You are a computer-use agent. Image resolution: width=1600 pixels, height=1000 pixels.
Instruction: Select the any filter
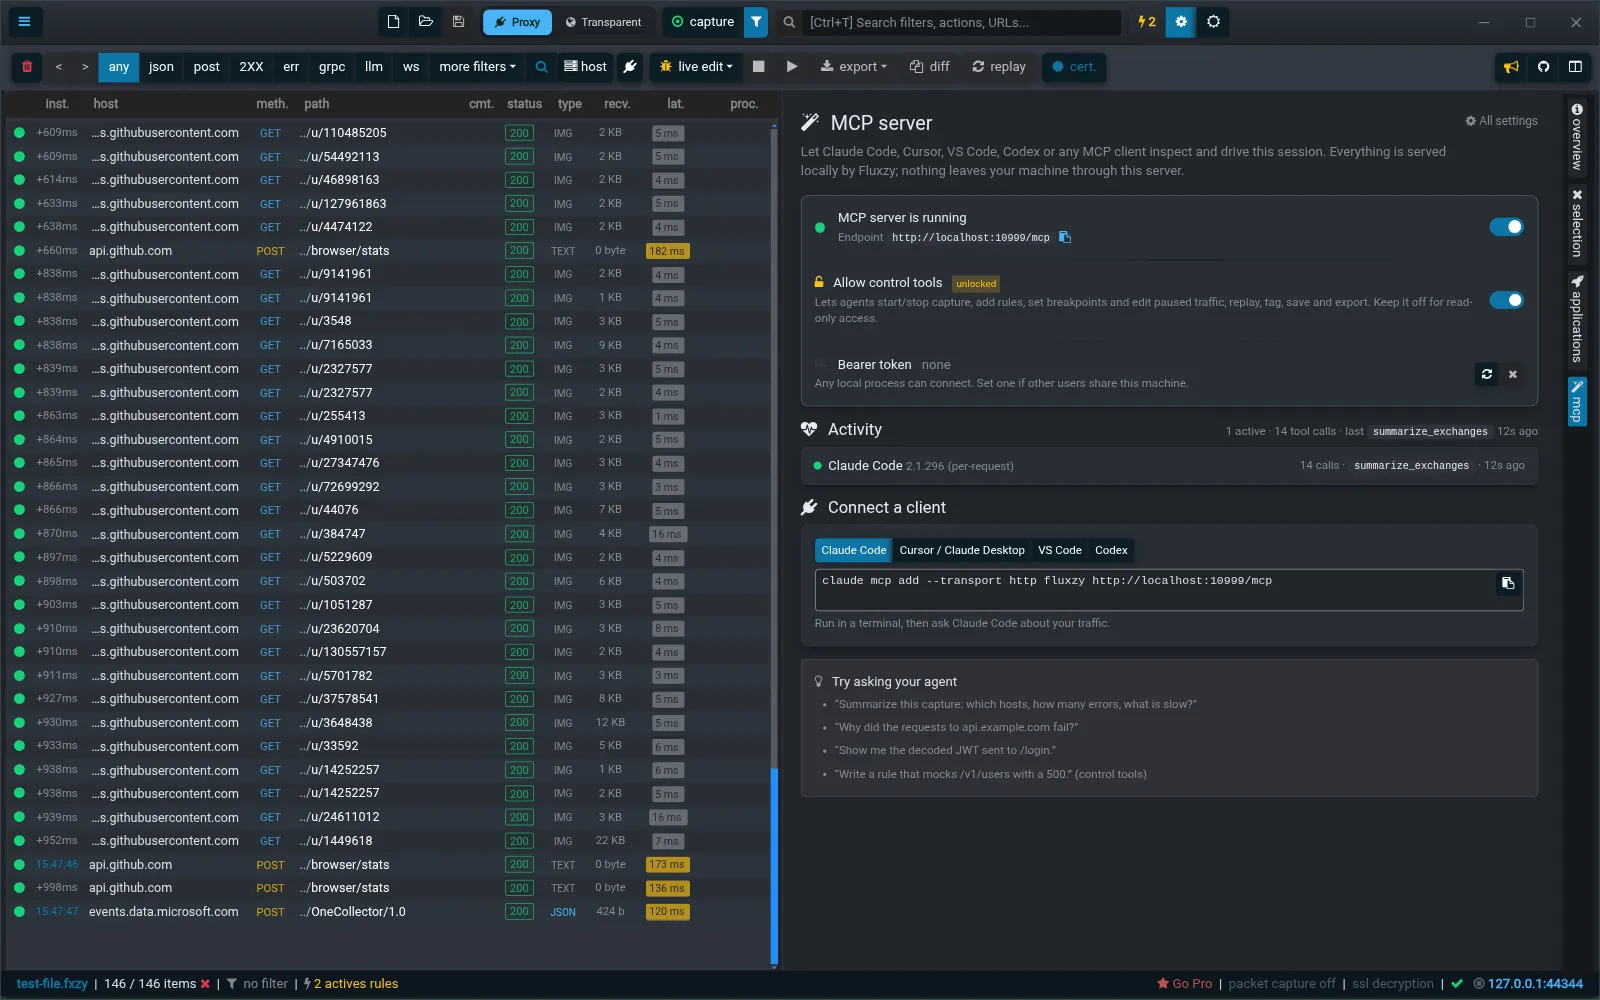tap(119, 67)
